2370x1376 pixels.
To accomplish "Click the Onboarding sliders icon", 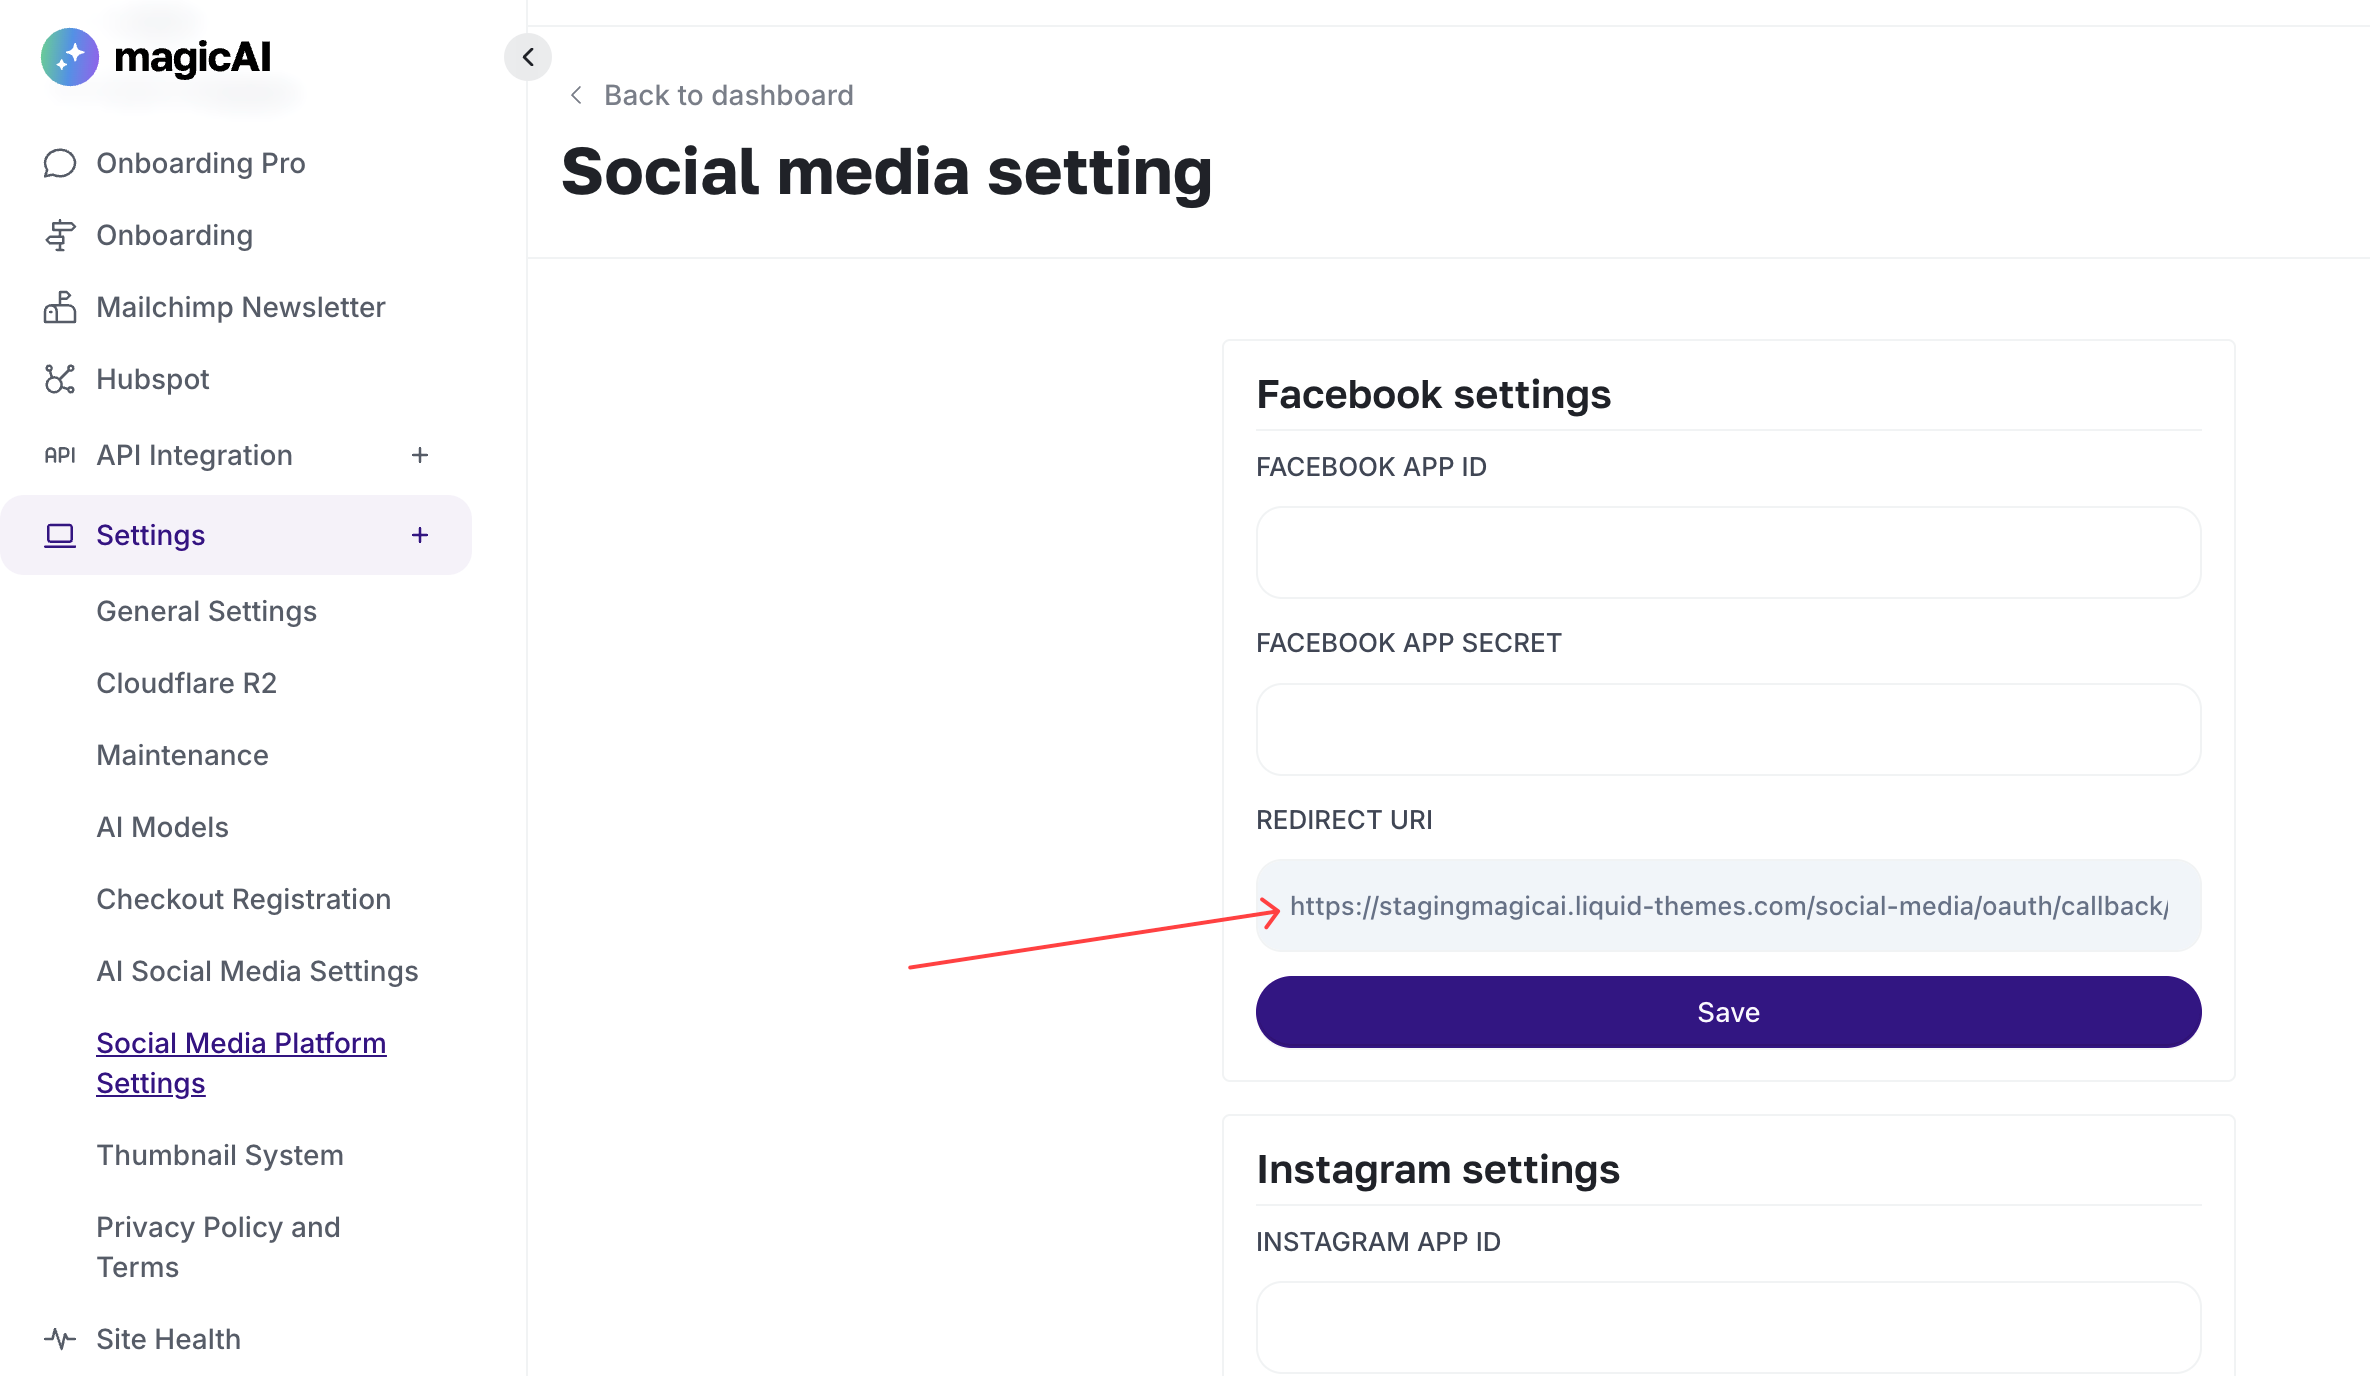I will click(x=60, y=235).
